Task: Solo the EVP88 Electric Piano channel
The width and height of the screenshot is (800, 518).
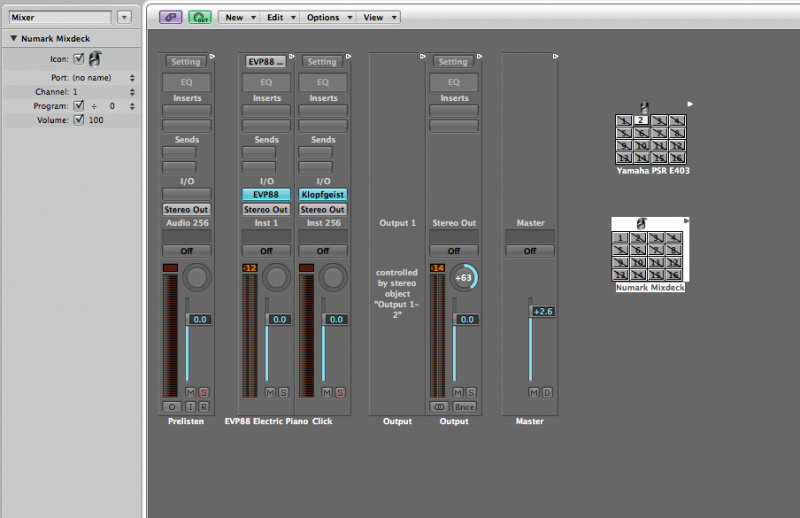Action: point(284,392)
